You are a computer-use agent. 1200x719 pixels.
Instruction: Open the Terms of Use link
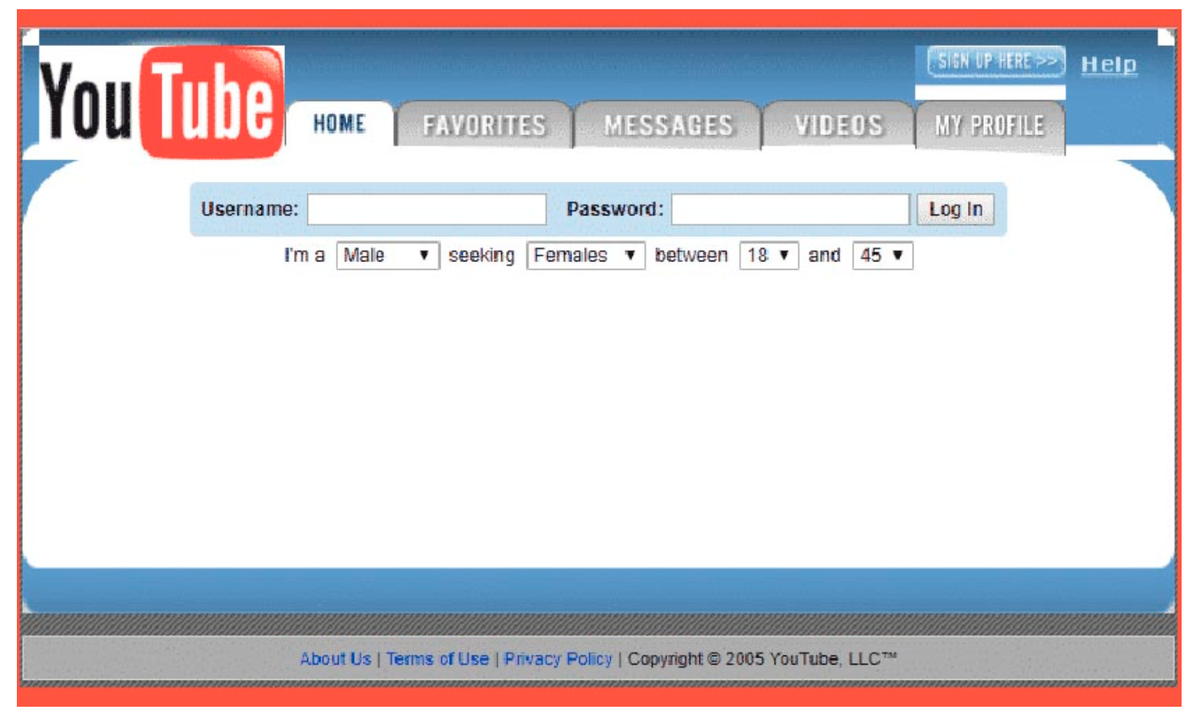click(x=438, y=658)
